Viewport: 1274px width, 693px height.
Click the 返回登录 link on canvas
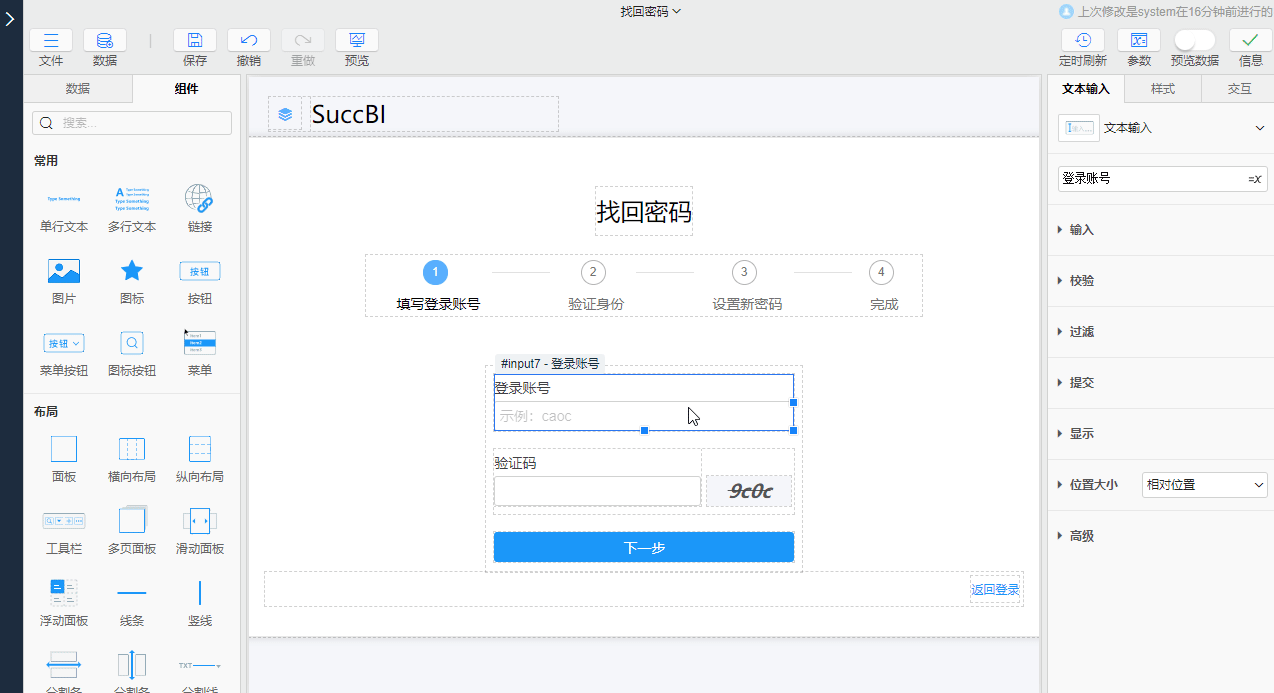995,589
